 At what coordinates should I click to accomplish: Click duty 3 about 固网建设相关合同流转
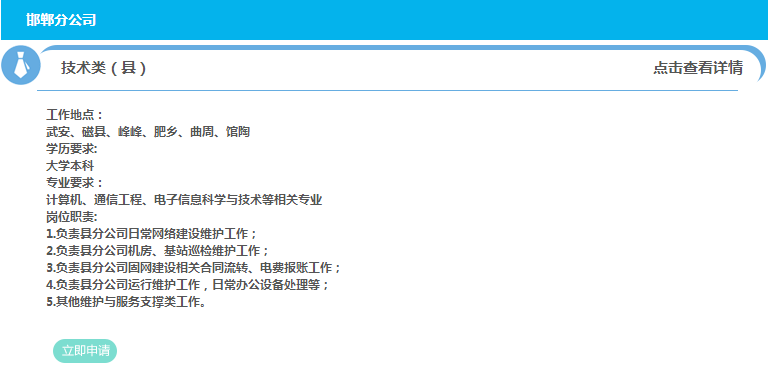coord(193,268)
